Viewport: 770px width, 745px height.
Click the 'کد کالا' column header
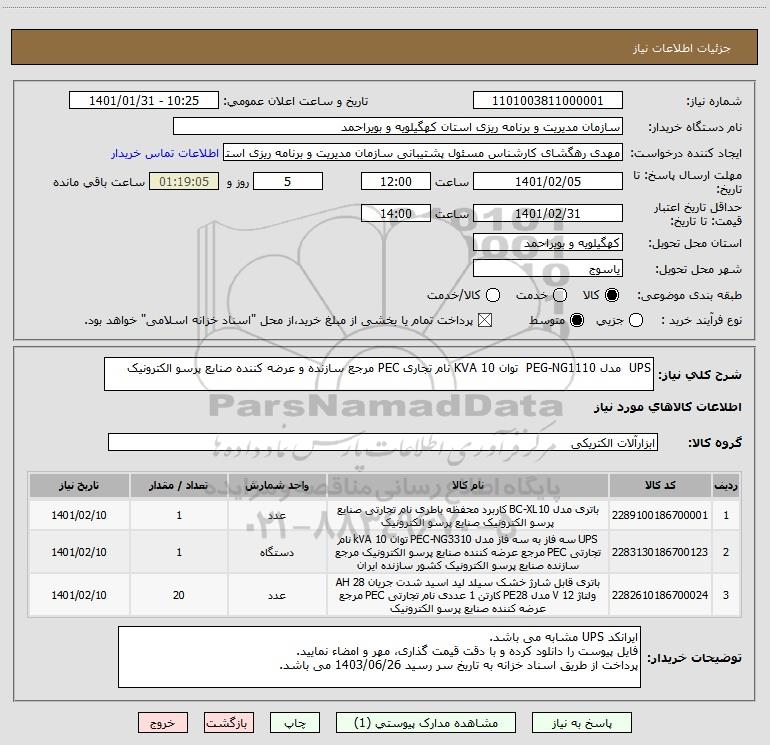coord(660,486)
